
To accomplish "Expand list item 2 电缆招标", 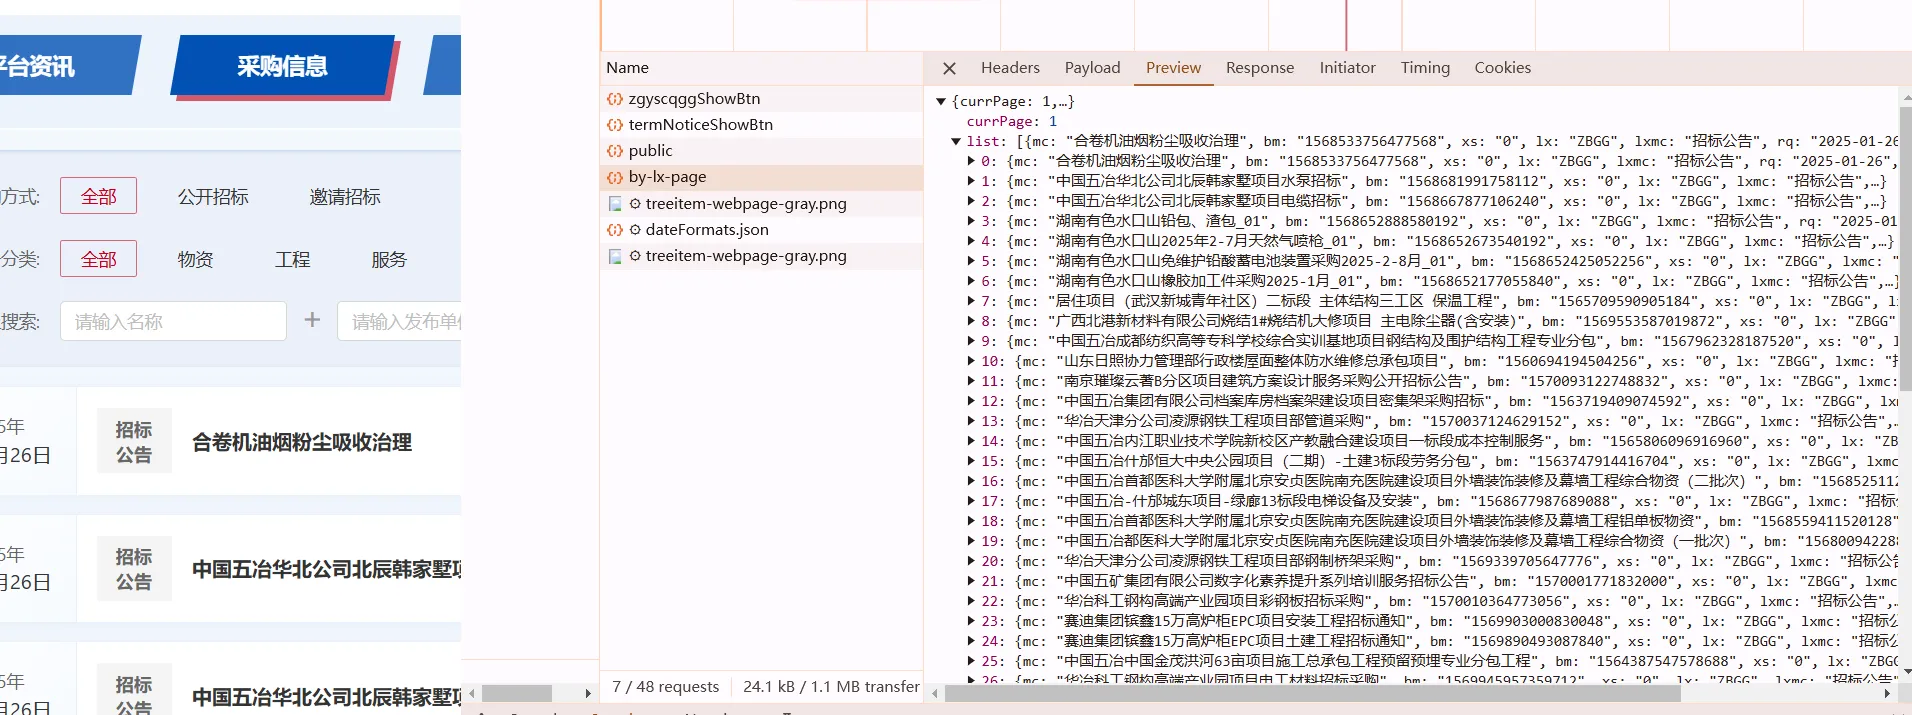I will (971, 201).
